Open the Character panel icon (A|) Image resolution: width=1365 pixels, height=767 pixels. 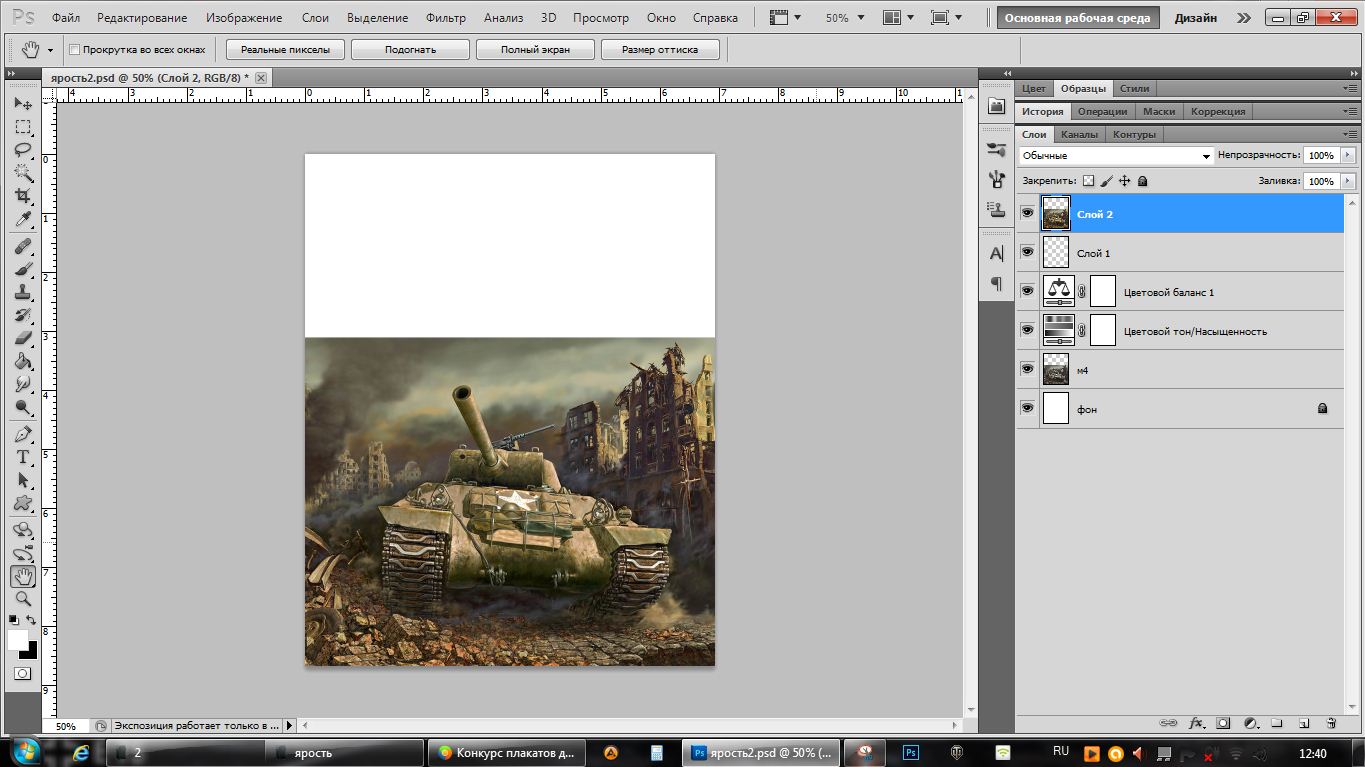coord(996,254)
